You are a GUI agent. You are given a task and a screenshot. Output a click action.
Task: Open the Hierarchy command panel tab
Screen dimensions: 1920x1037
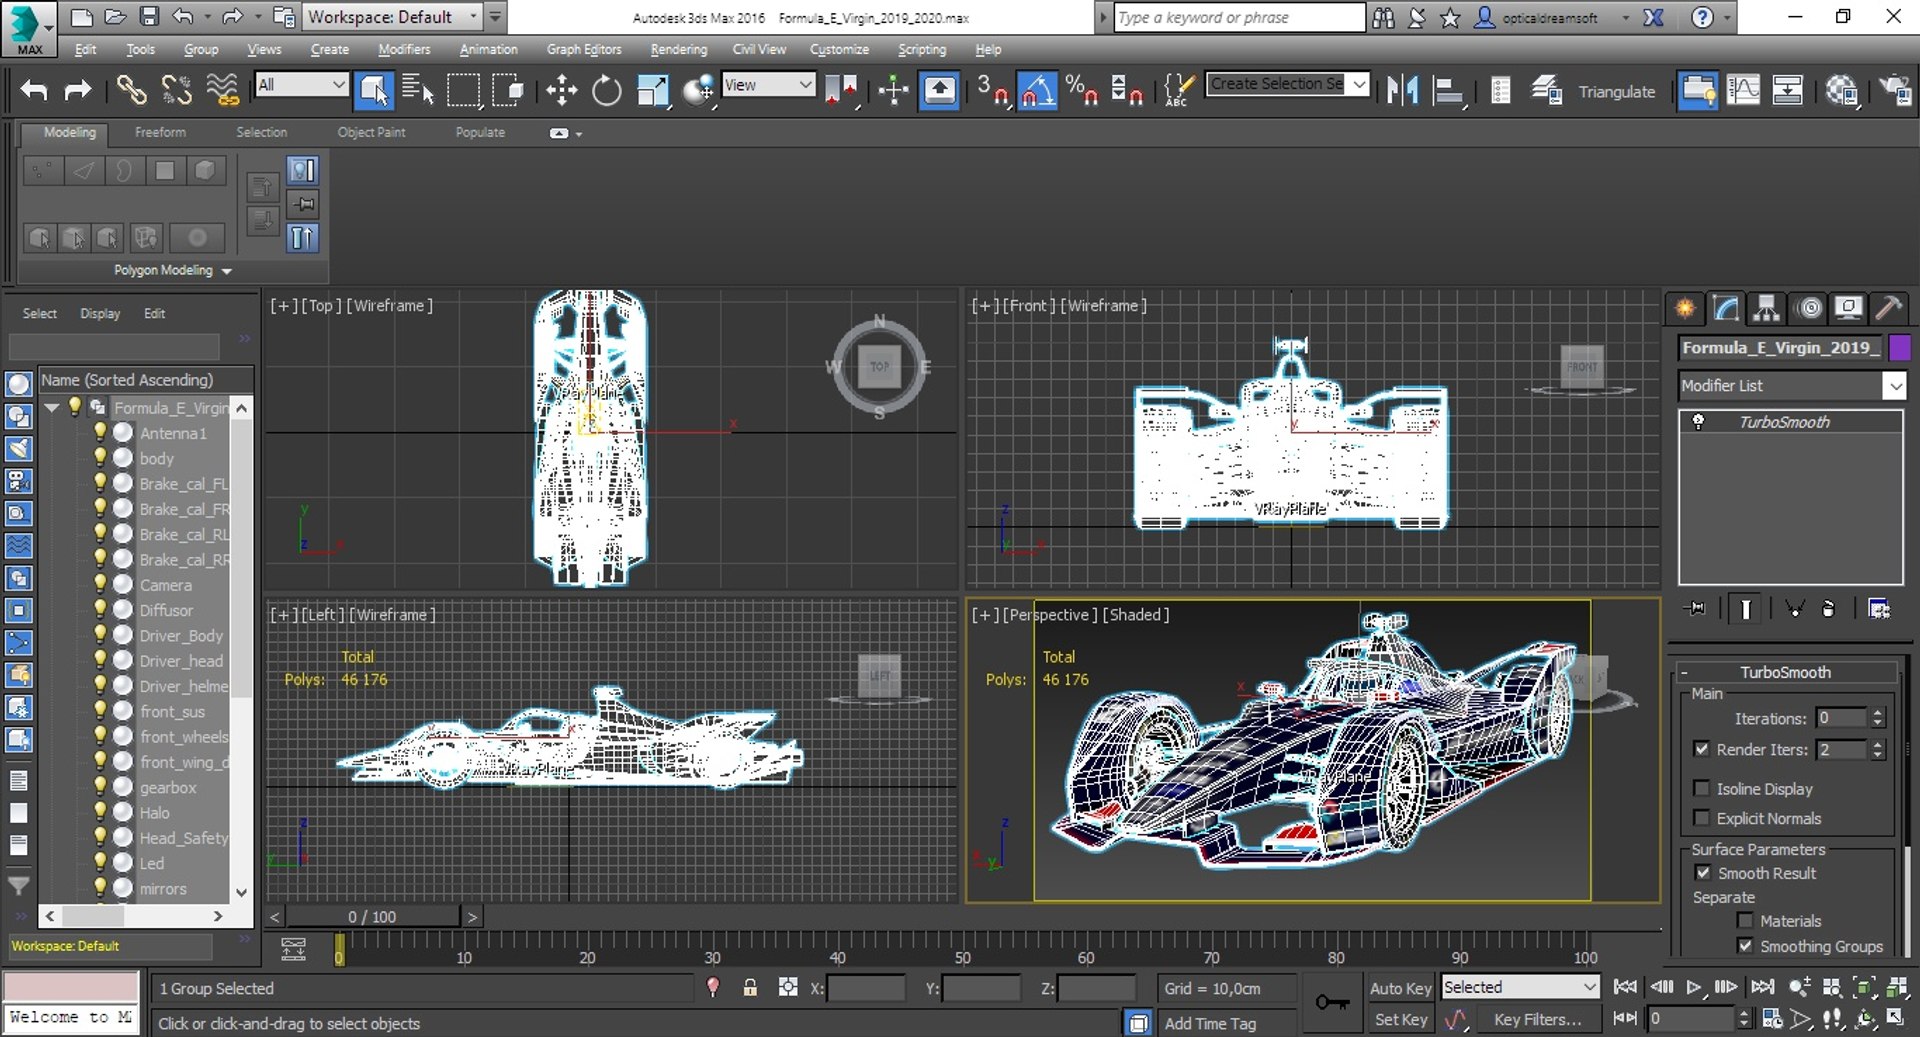pos(1767,308)
